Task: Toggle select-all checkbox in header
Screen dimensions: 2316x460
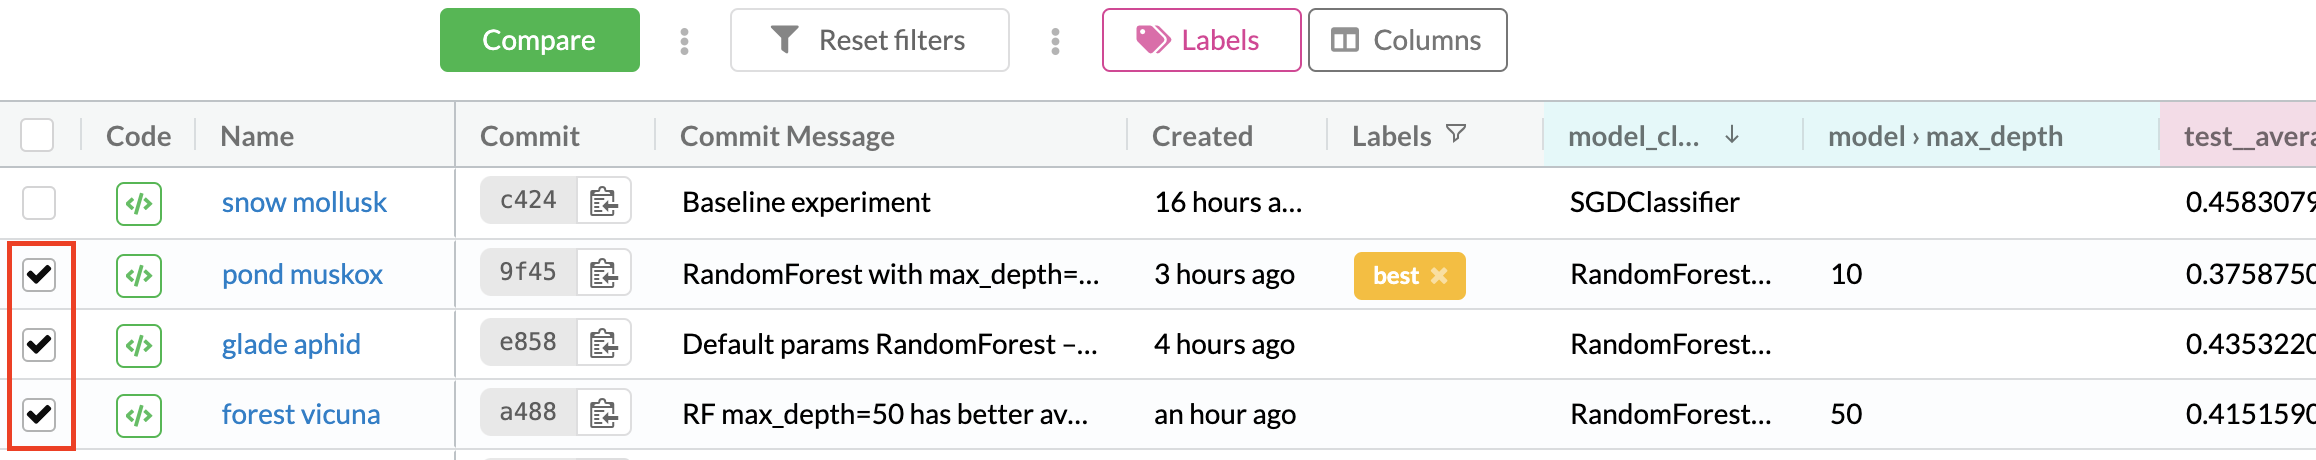Action: pos(37,135)
